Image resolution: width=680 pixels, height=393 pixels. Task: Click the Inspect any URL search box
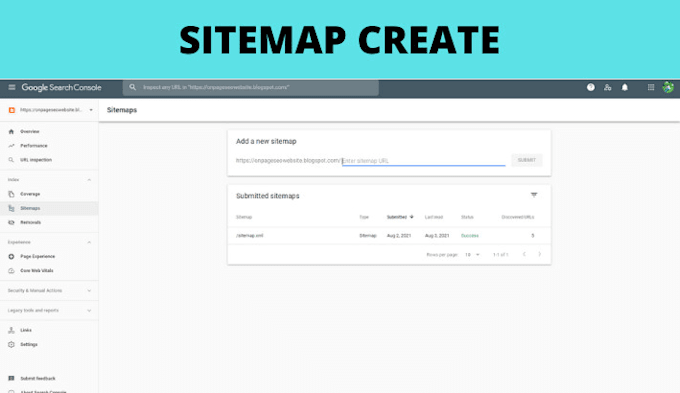251,87
